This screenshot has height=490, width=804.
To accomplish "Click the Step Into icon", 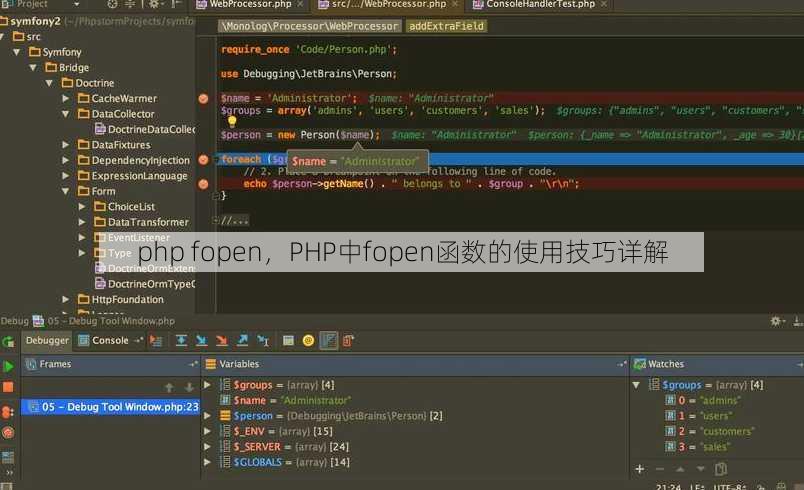I will 202,341.
